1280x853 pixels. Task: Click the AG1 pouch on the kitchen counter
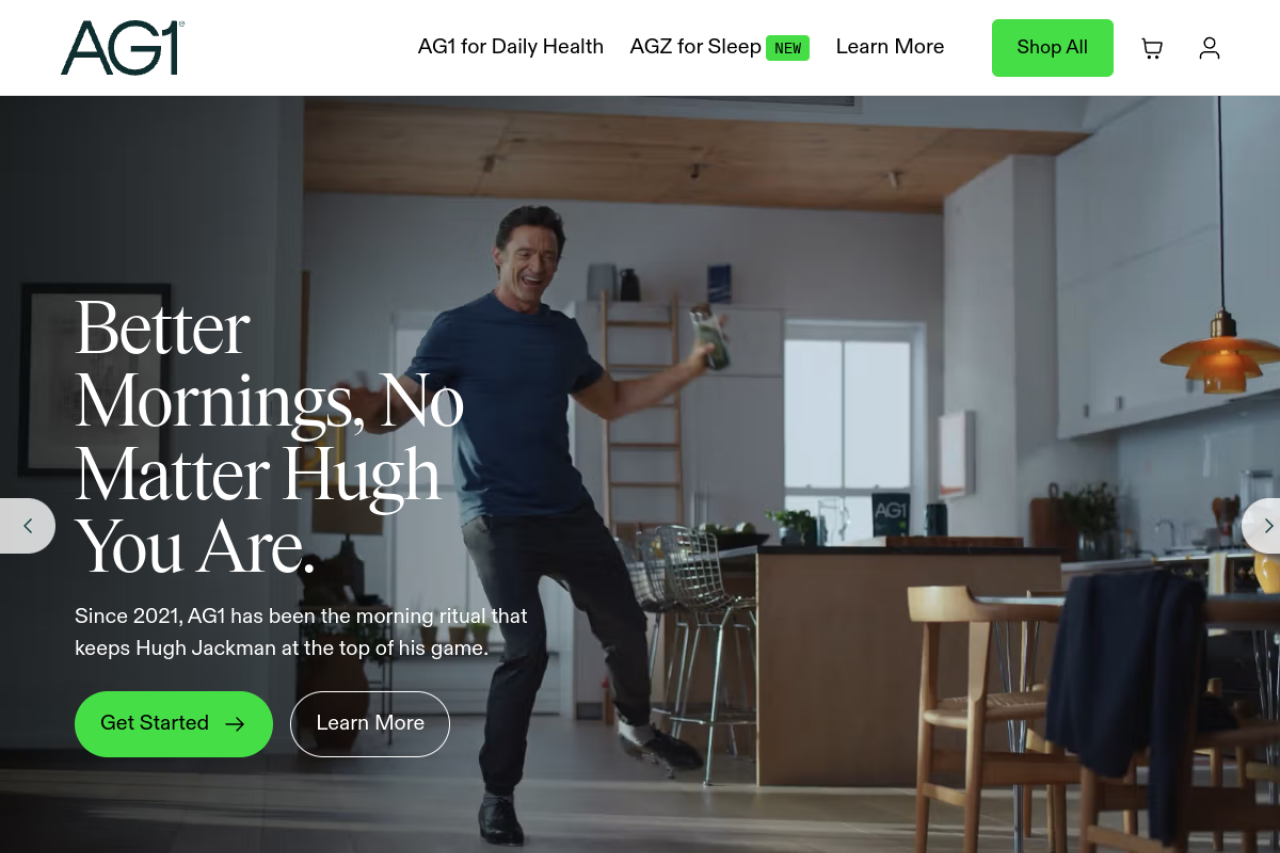891,513
